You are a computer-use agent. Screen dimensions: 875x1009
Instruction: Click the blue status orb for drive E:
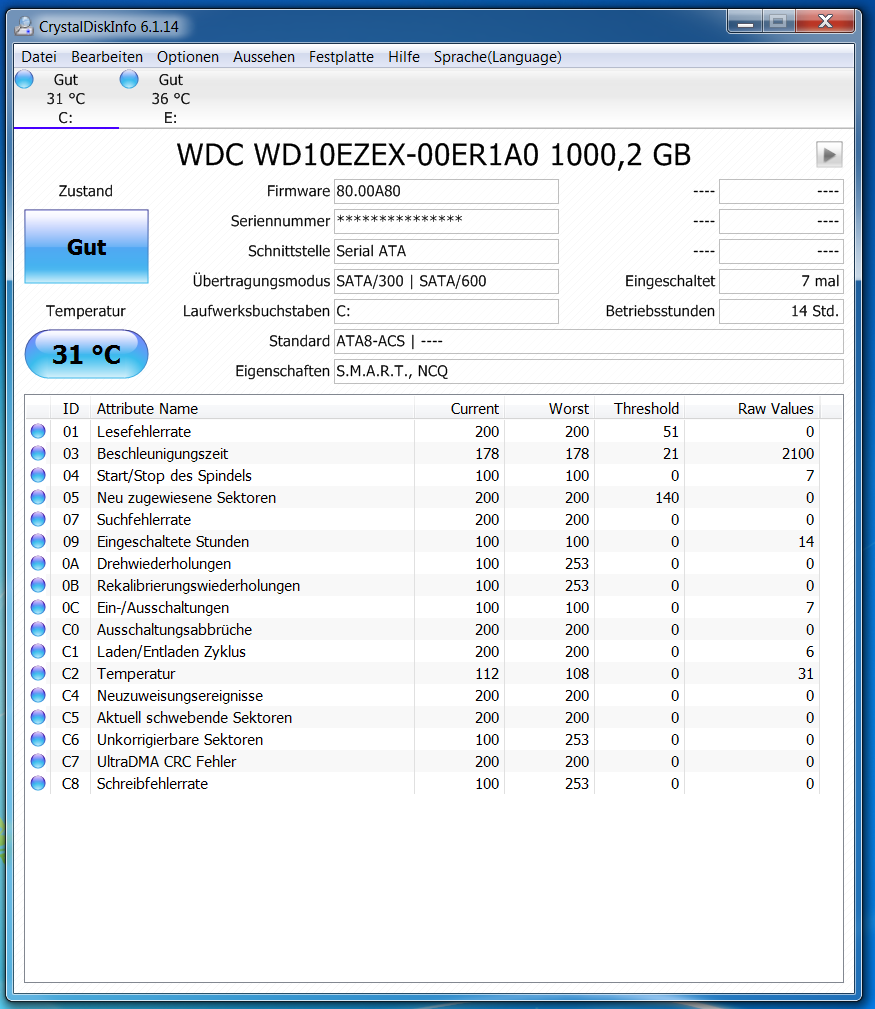129,79
